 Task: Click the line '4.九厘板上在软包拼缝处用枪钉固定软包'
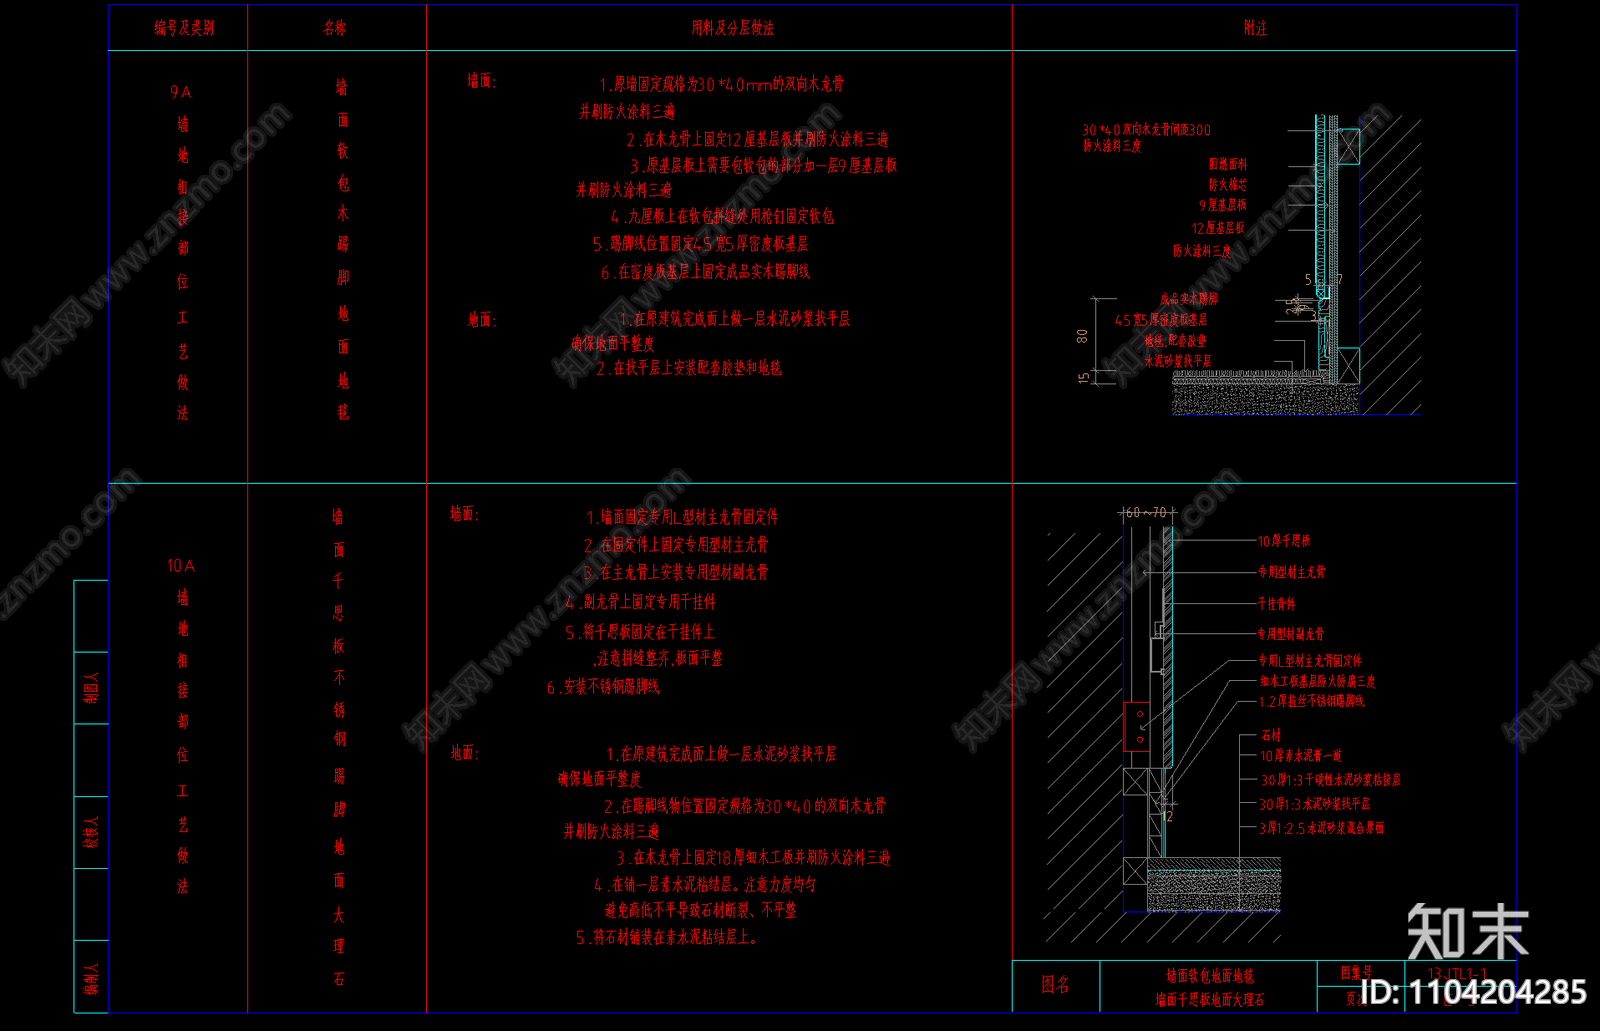[722, 217]
